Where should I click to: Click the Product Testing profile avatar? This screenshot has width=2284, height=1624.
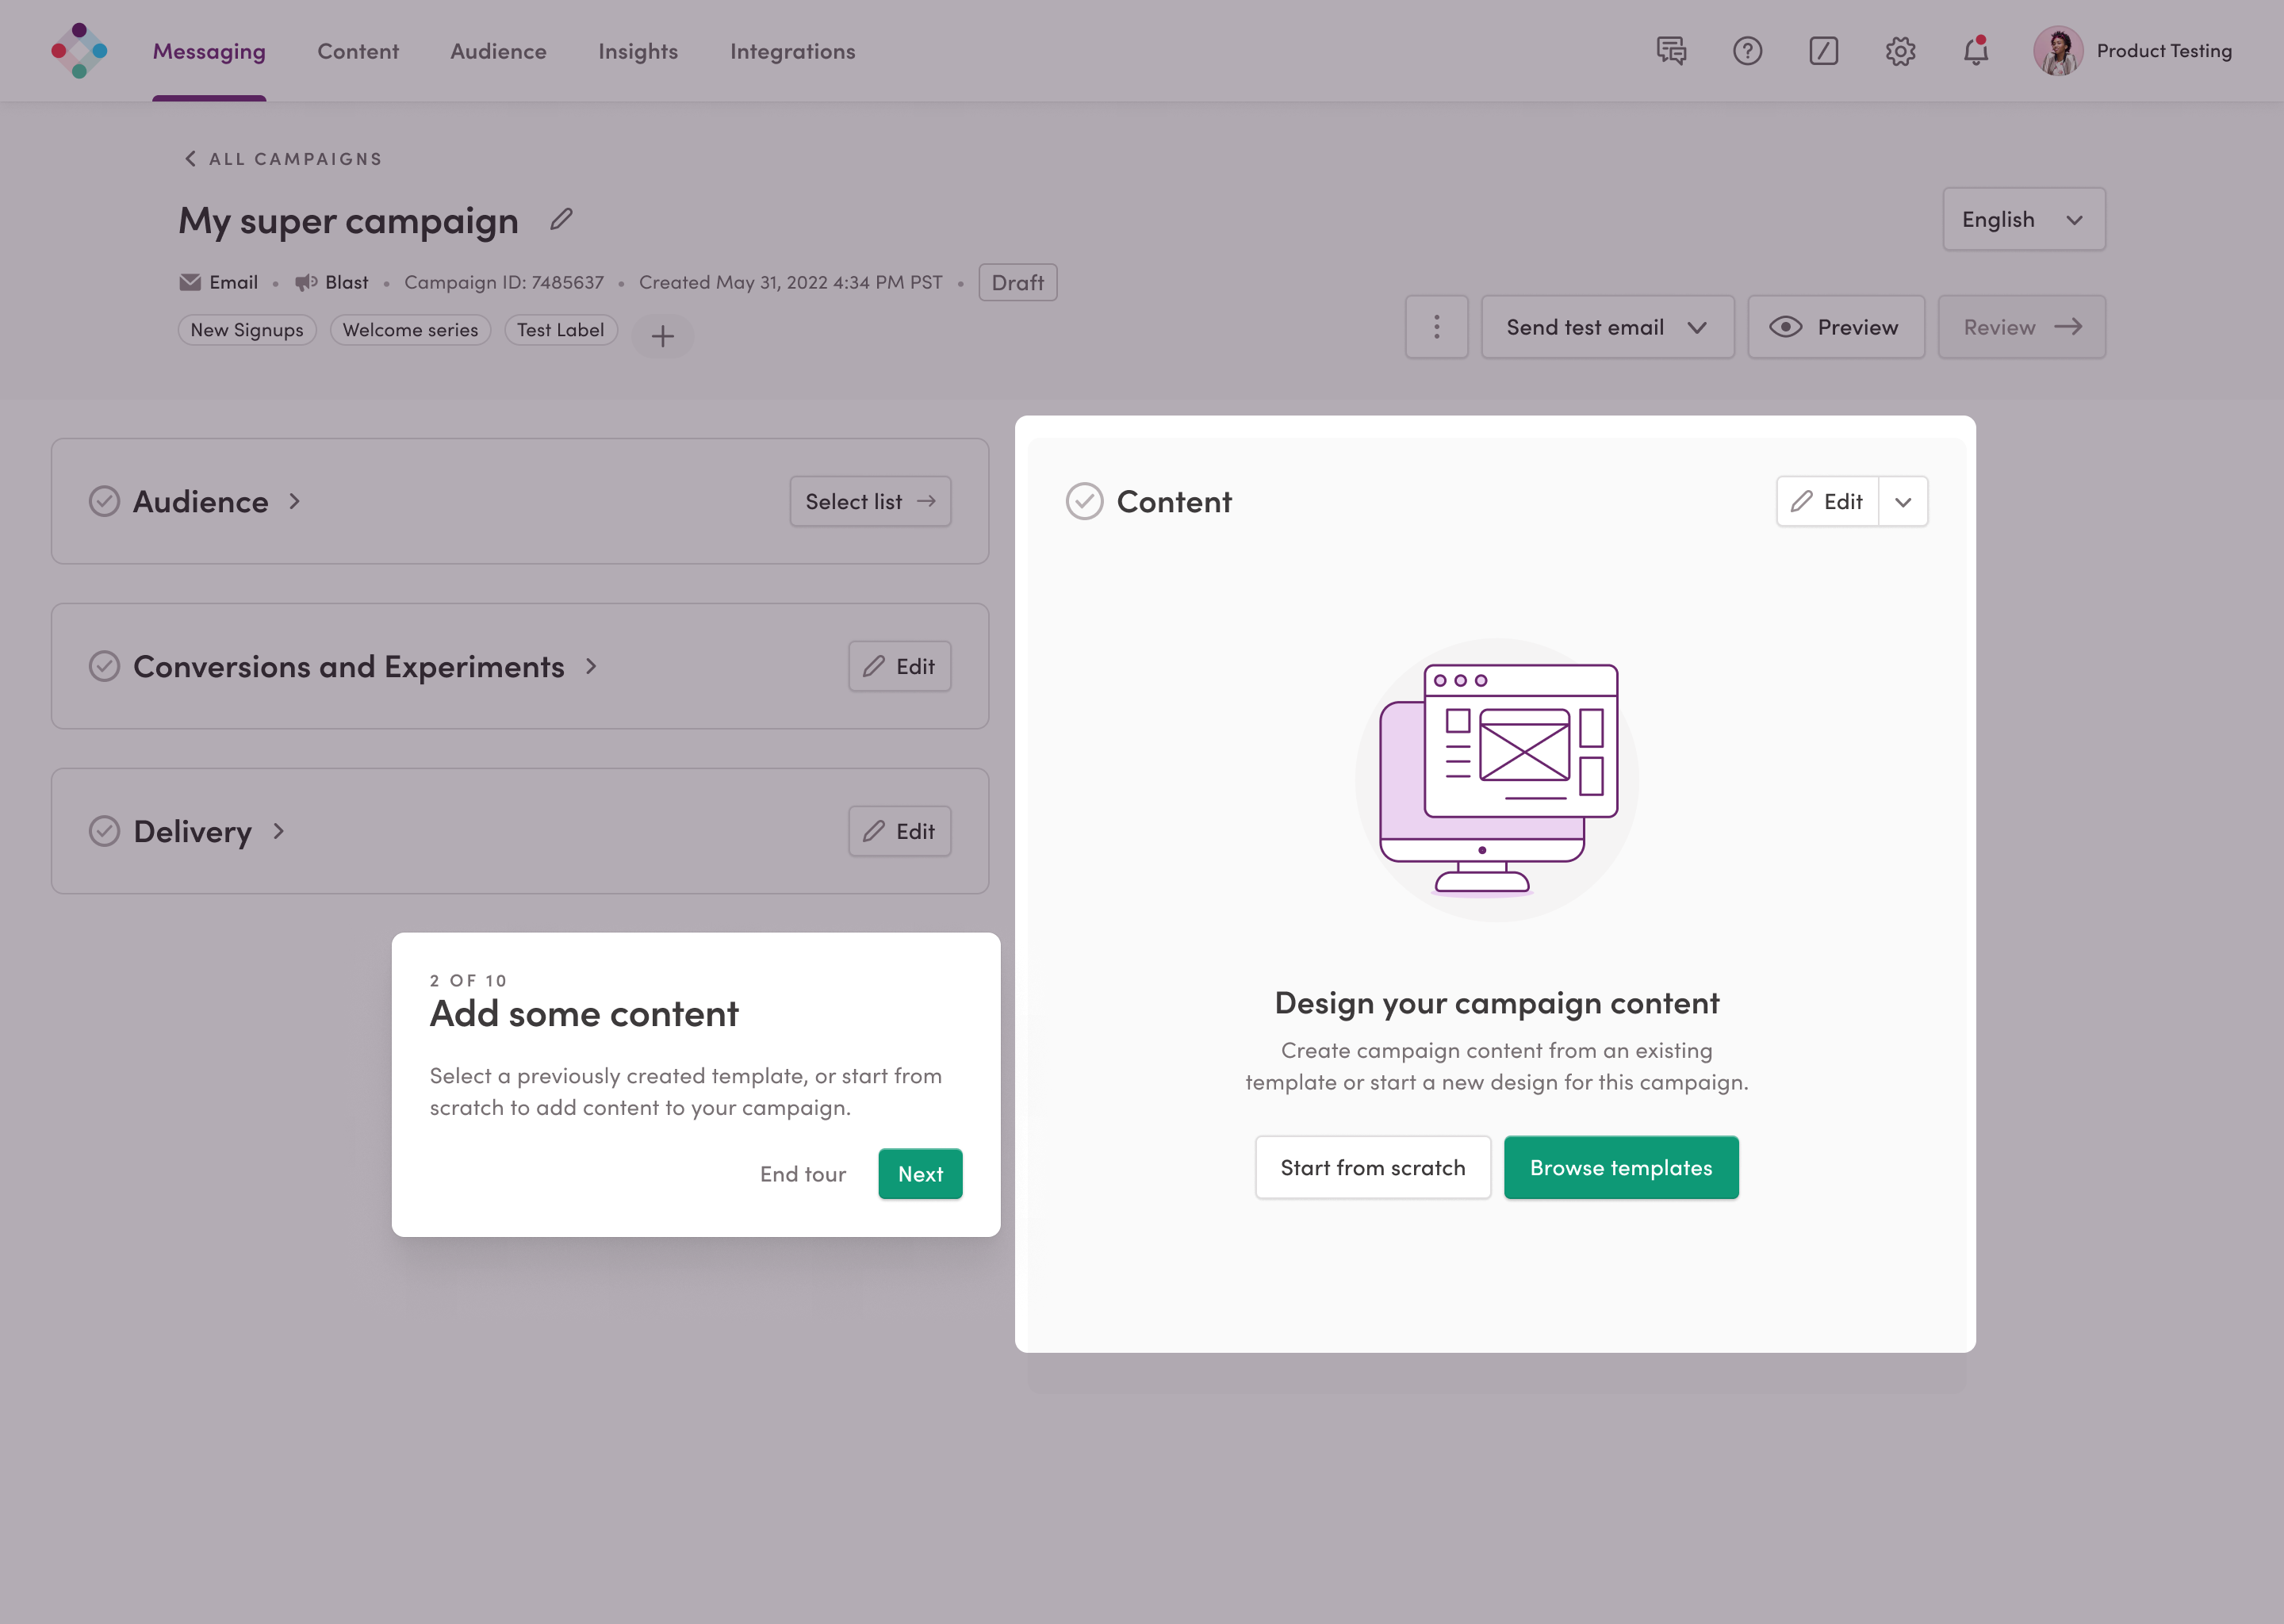[x=2058, y=51]
